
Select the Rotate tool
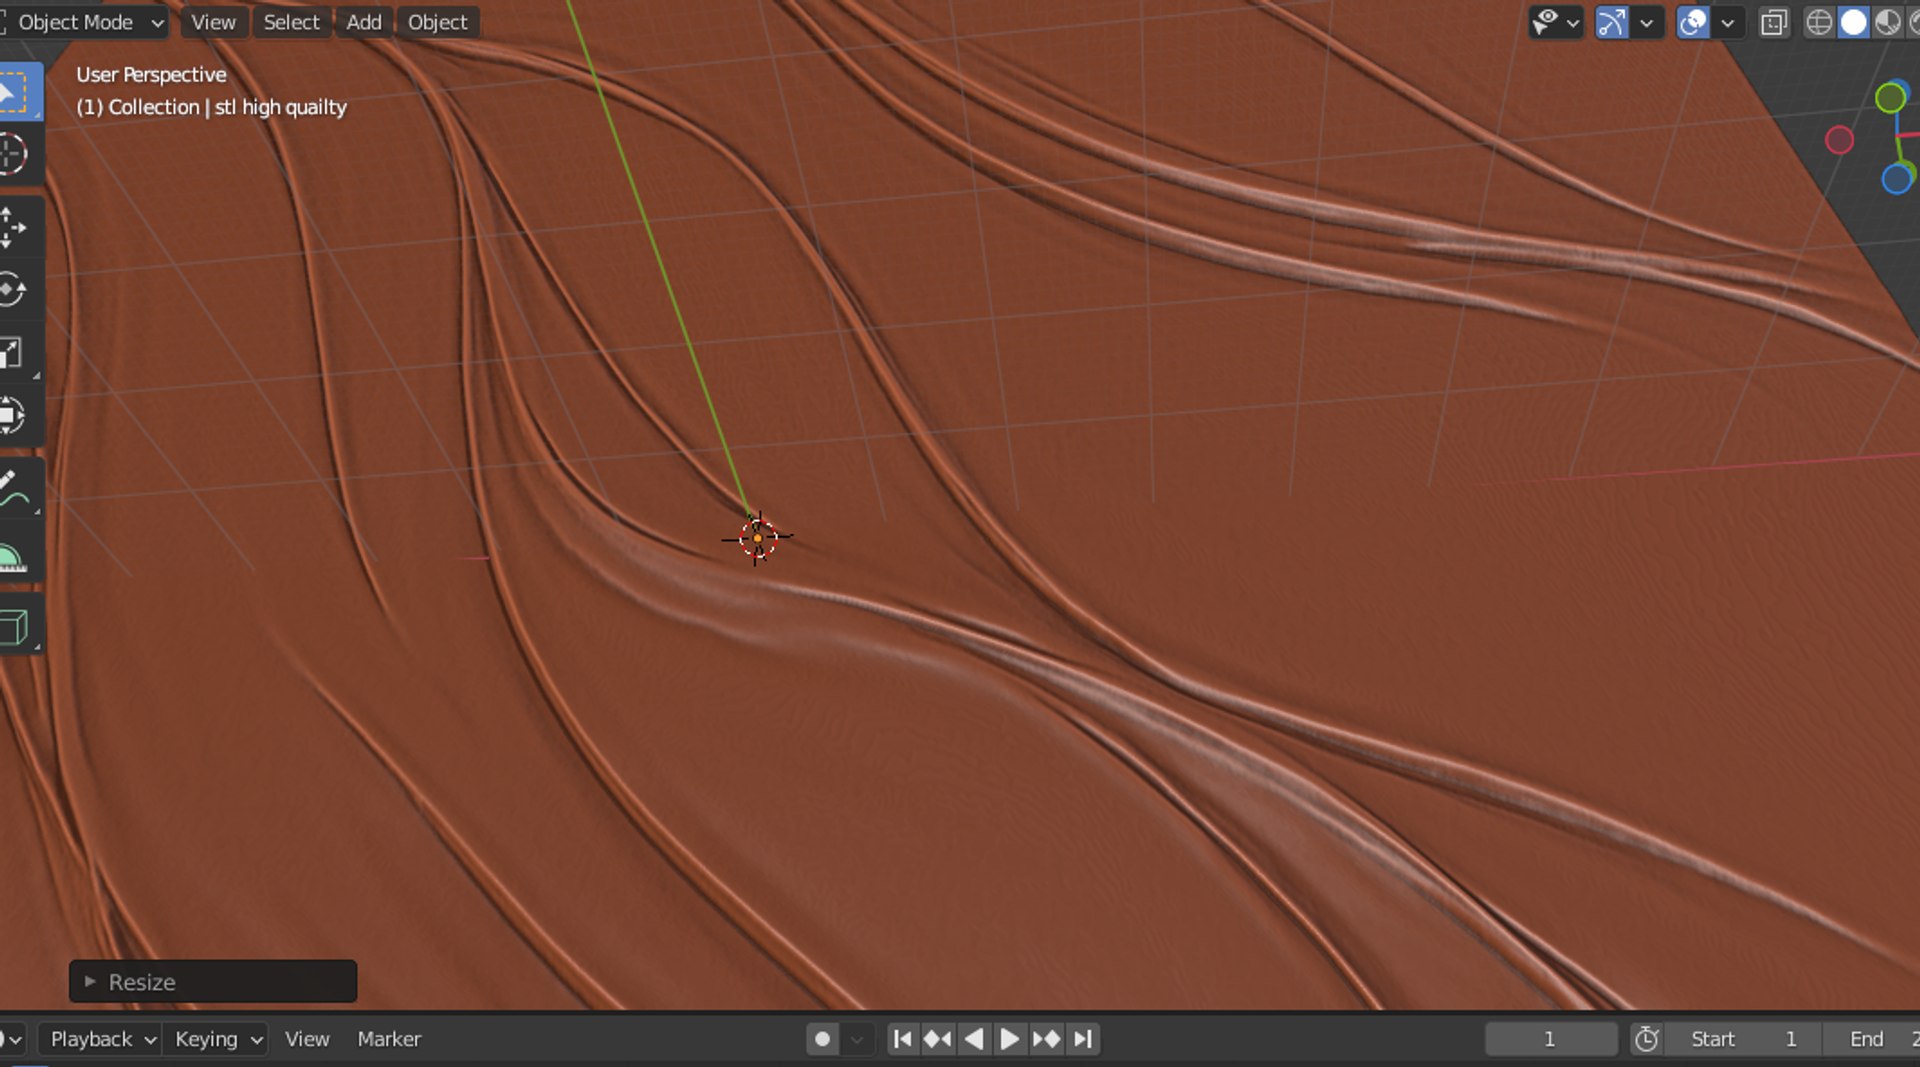(15, 290)
